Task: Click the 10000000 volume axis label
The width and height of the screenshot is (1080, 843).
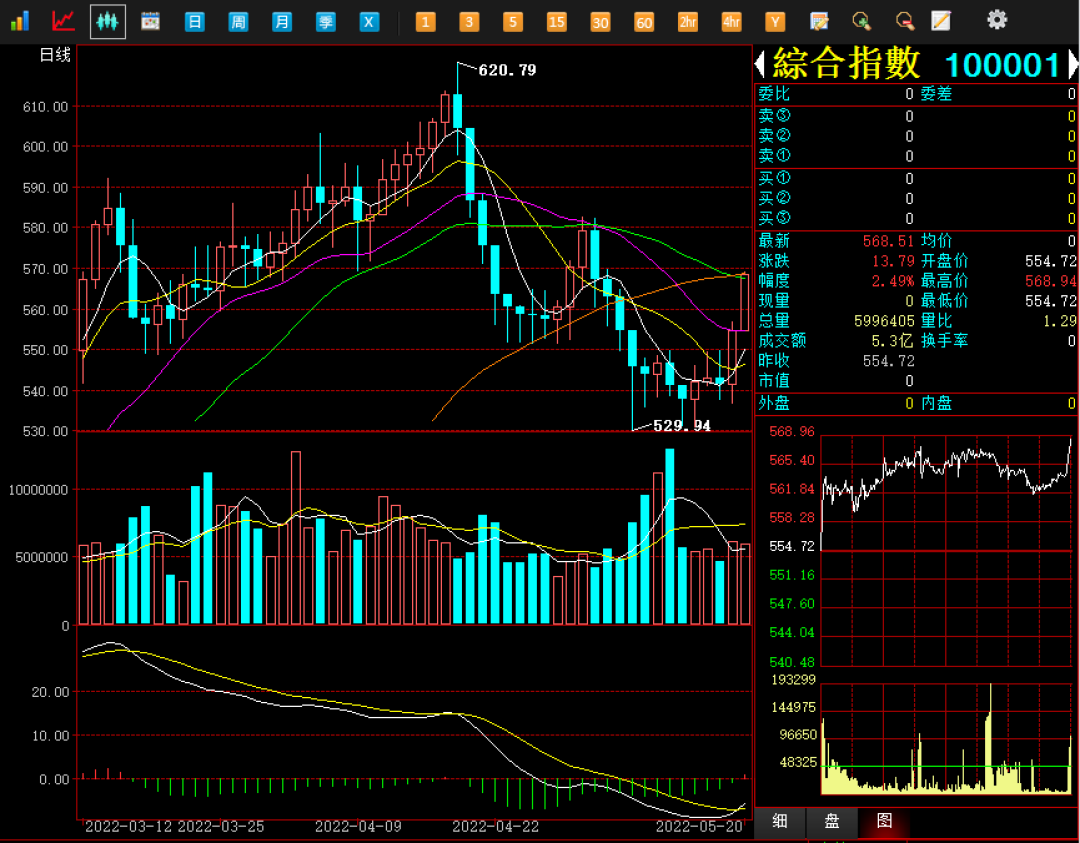Action: (x=38, y=490)
